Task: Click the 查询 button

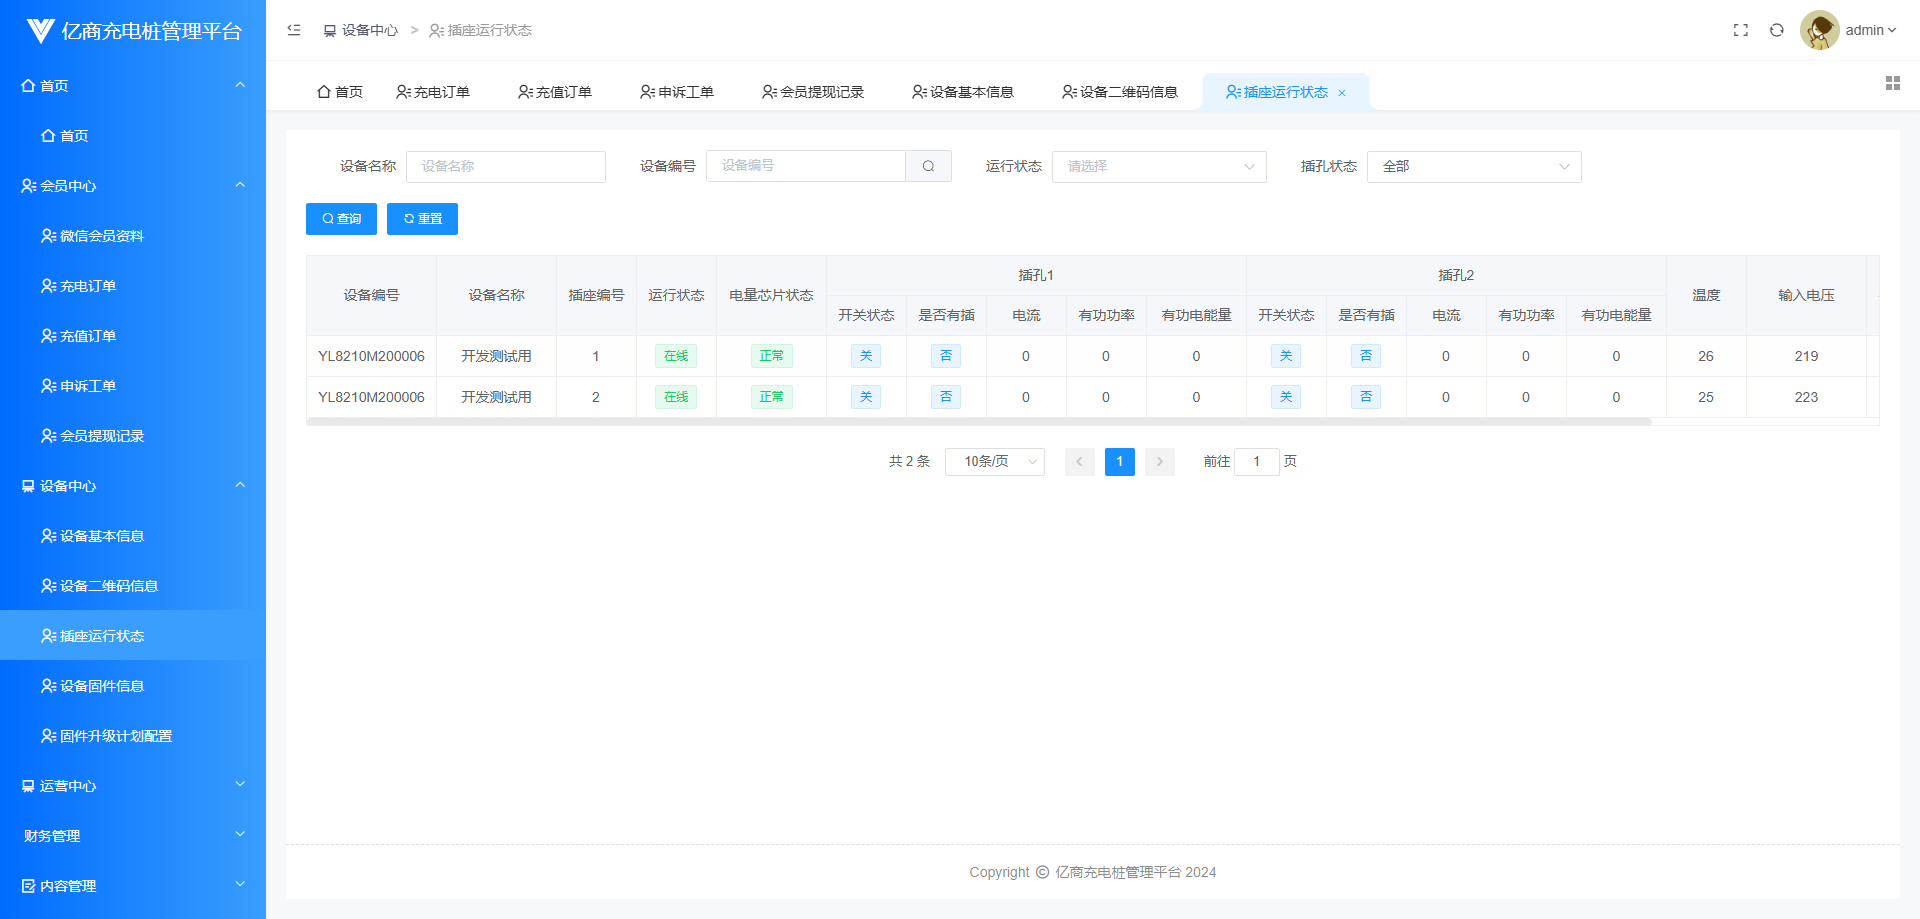Action: 341,219
